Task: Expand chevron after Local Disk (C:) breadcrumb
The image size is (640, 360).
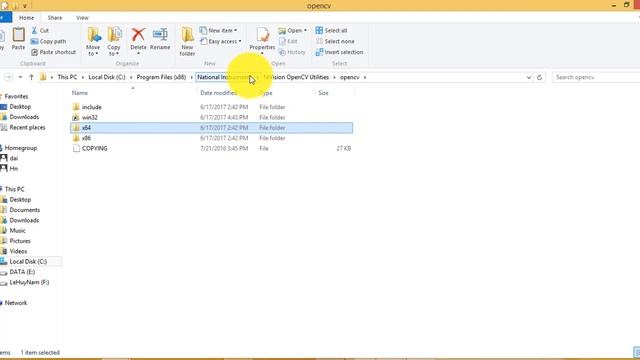Action: click(x=131, y=77)
